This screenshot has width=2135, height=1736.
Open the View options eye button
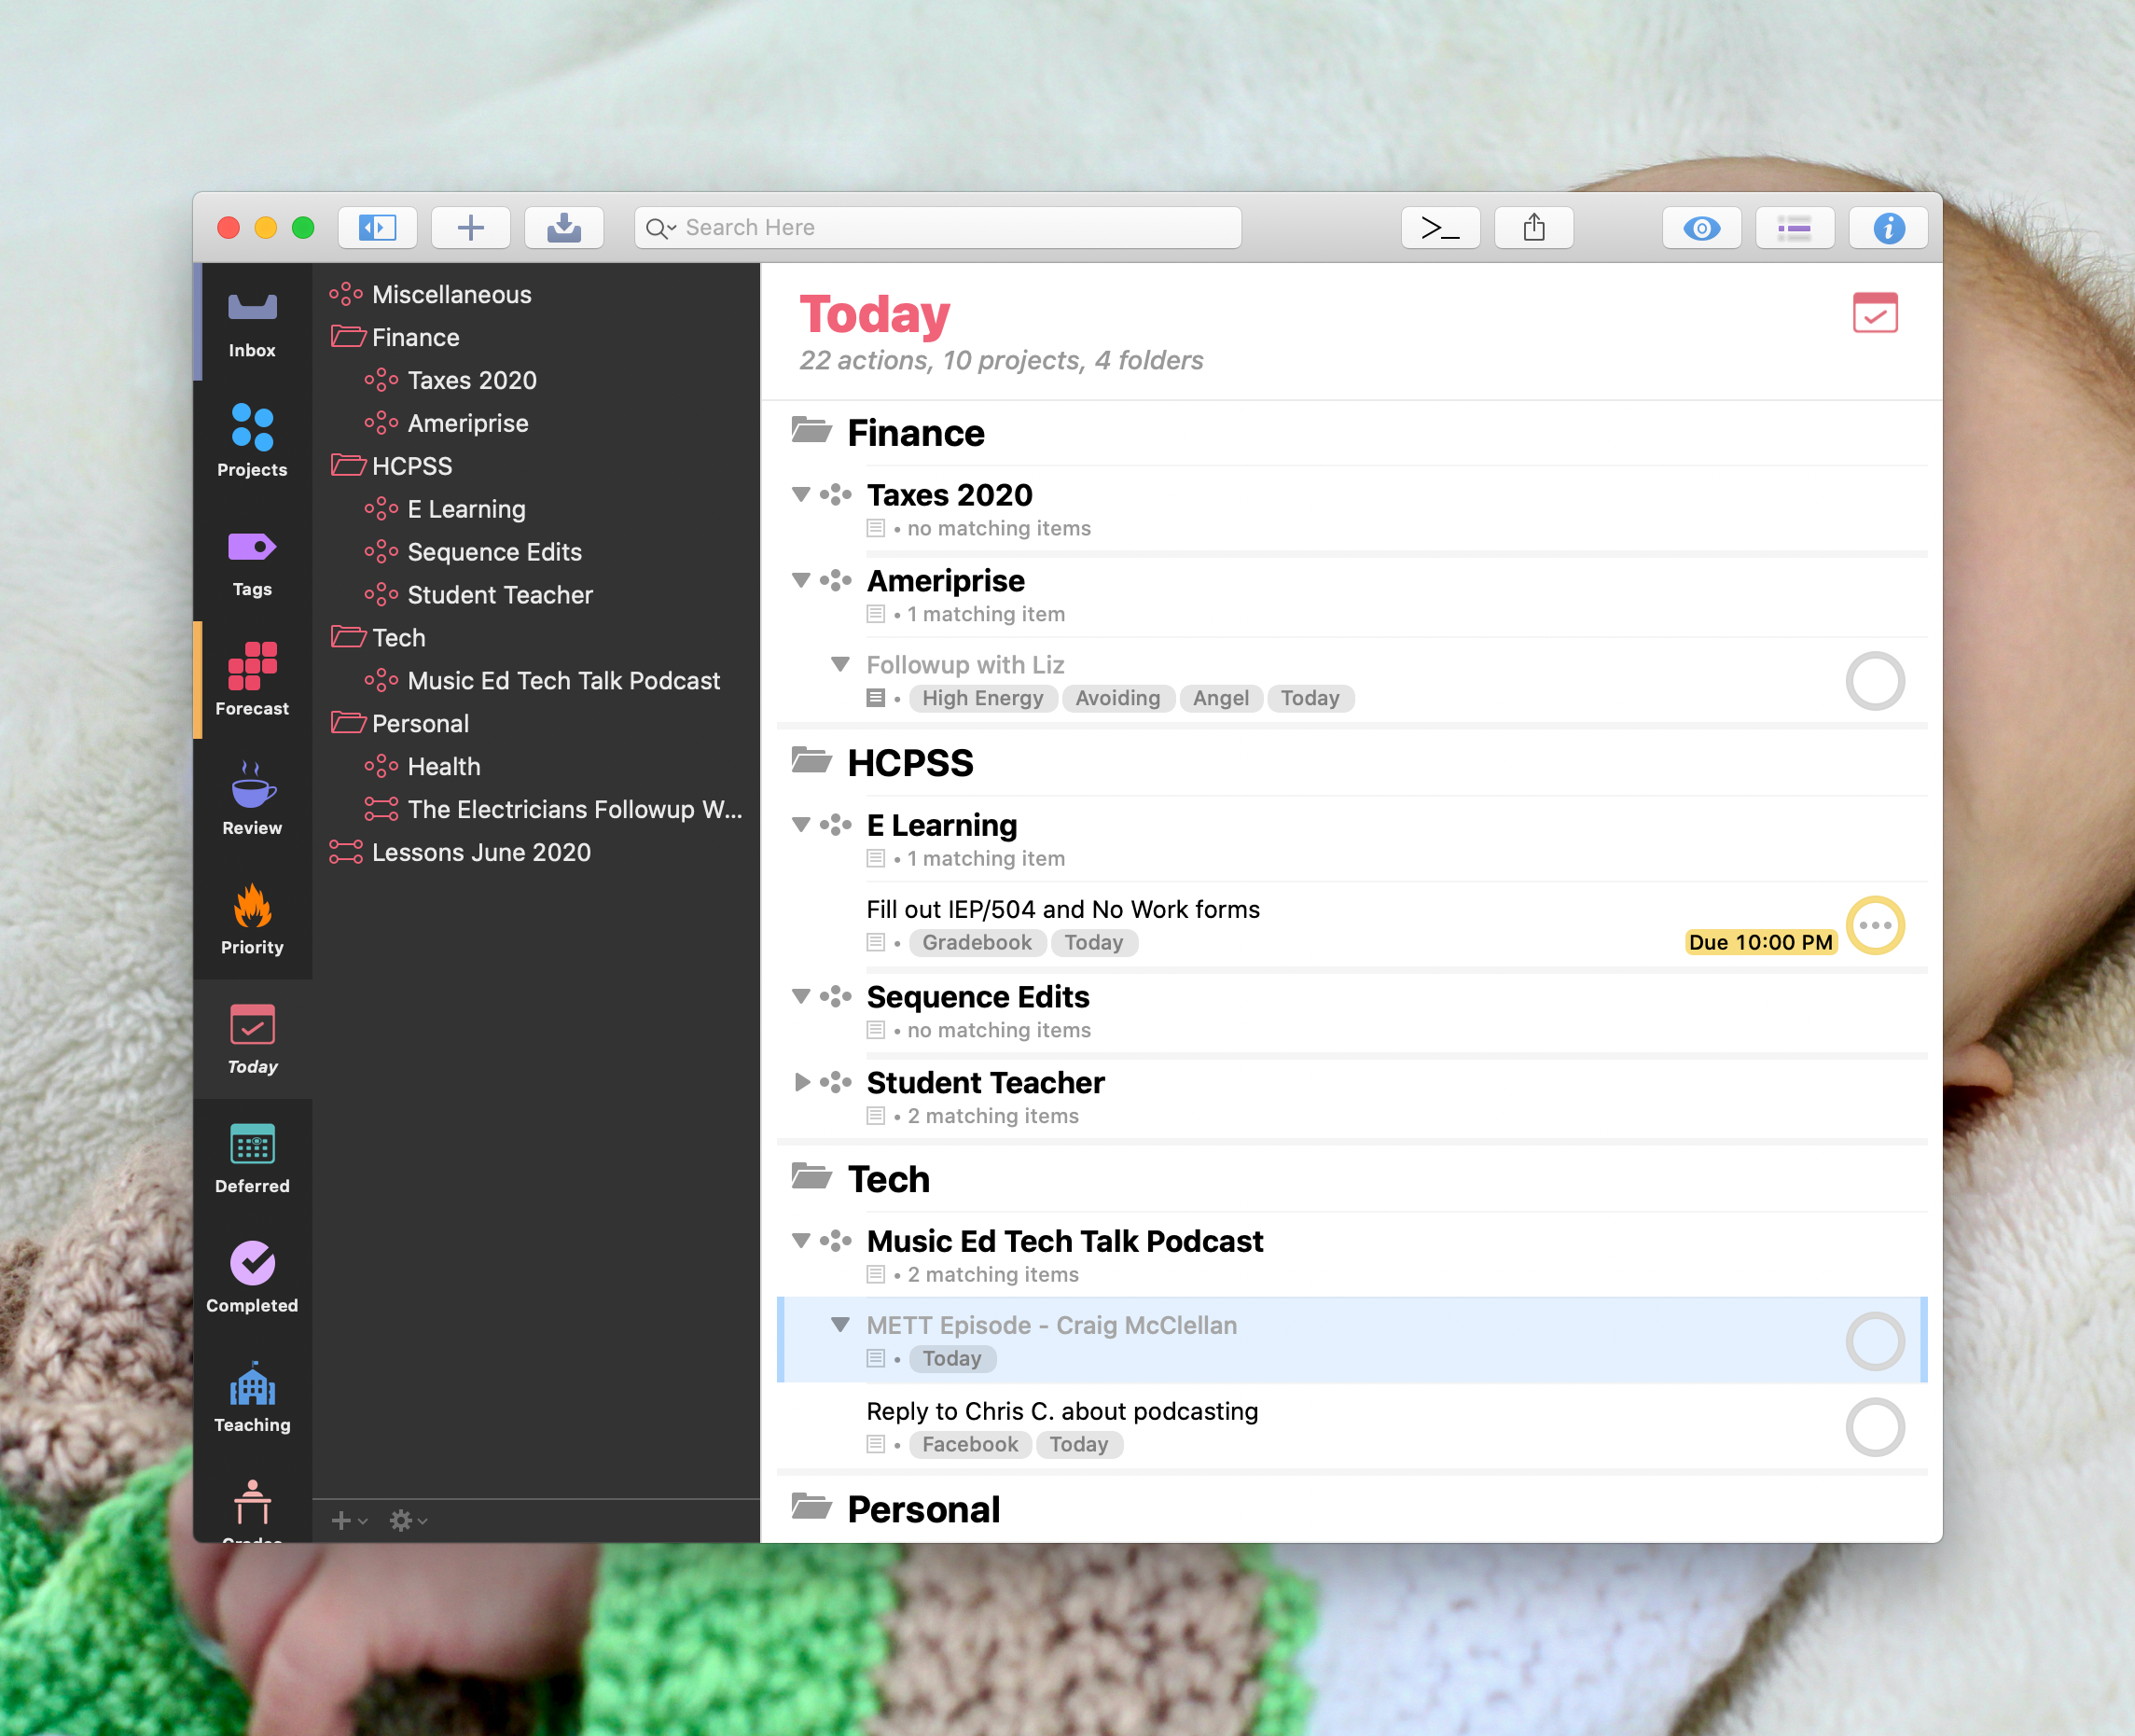1701,228
